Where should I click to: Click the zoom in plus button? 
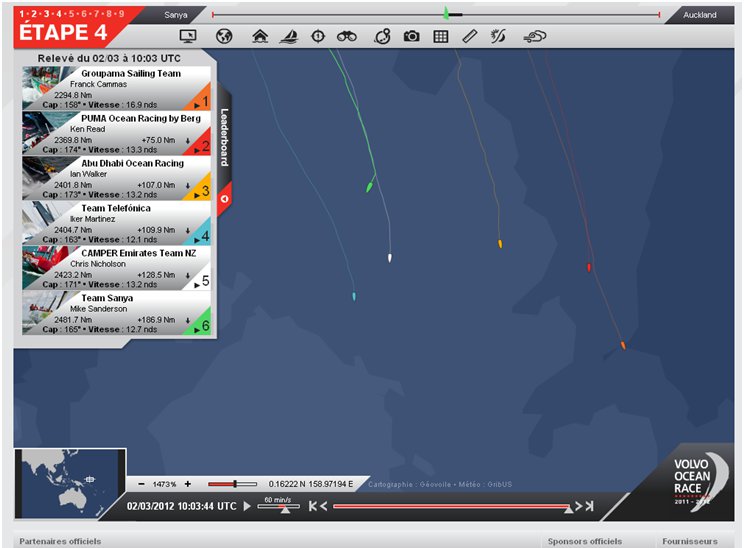(188, 484)
